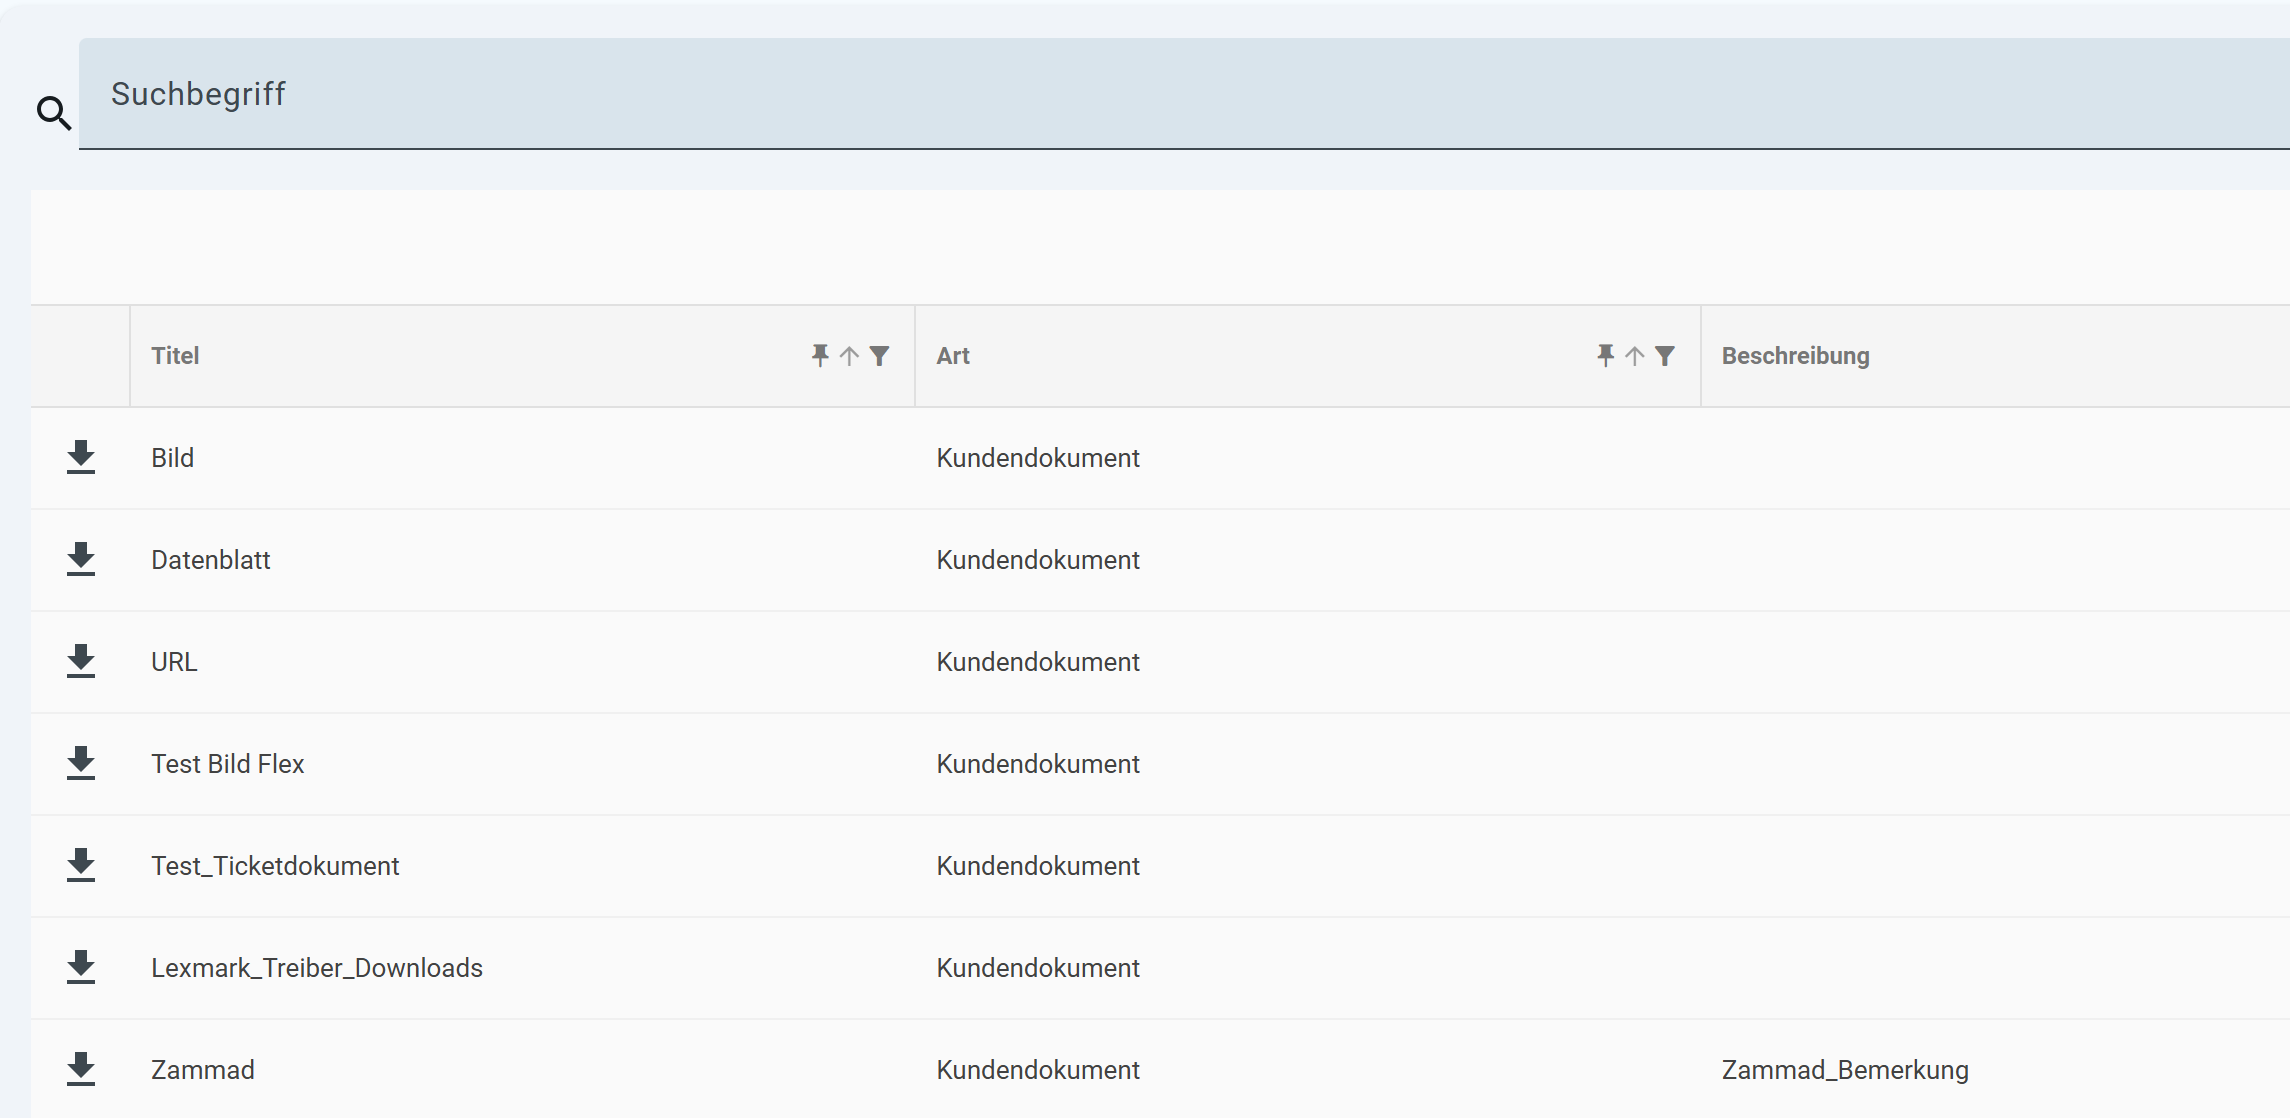Screen dimensions: 2290x1118
Task: Select the Zammad_Bemerkung description cell
Action: coord(1844,1070)
